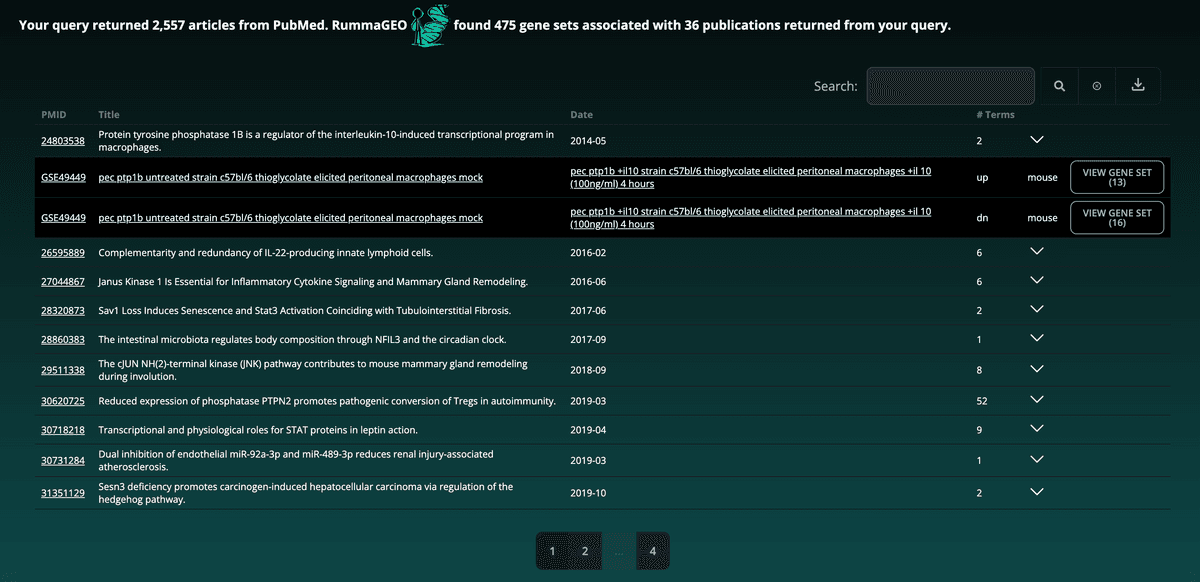Go to page 4 of results

coord(653,551)
